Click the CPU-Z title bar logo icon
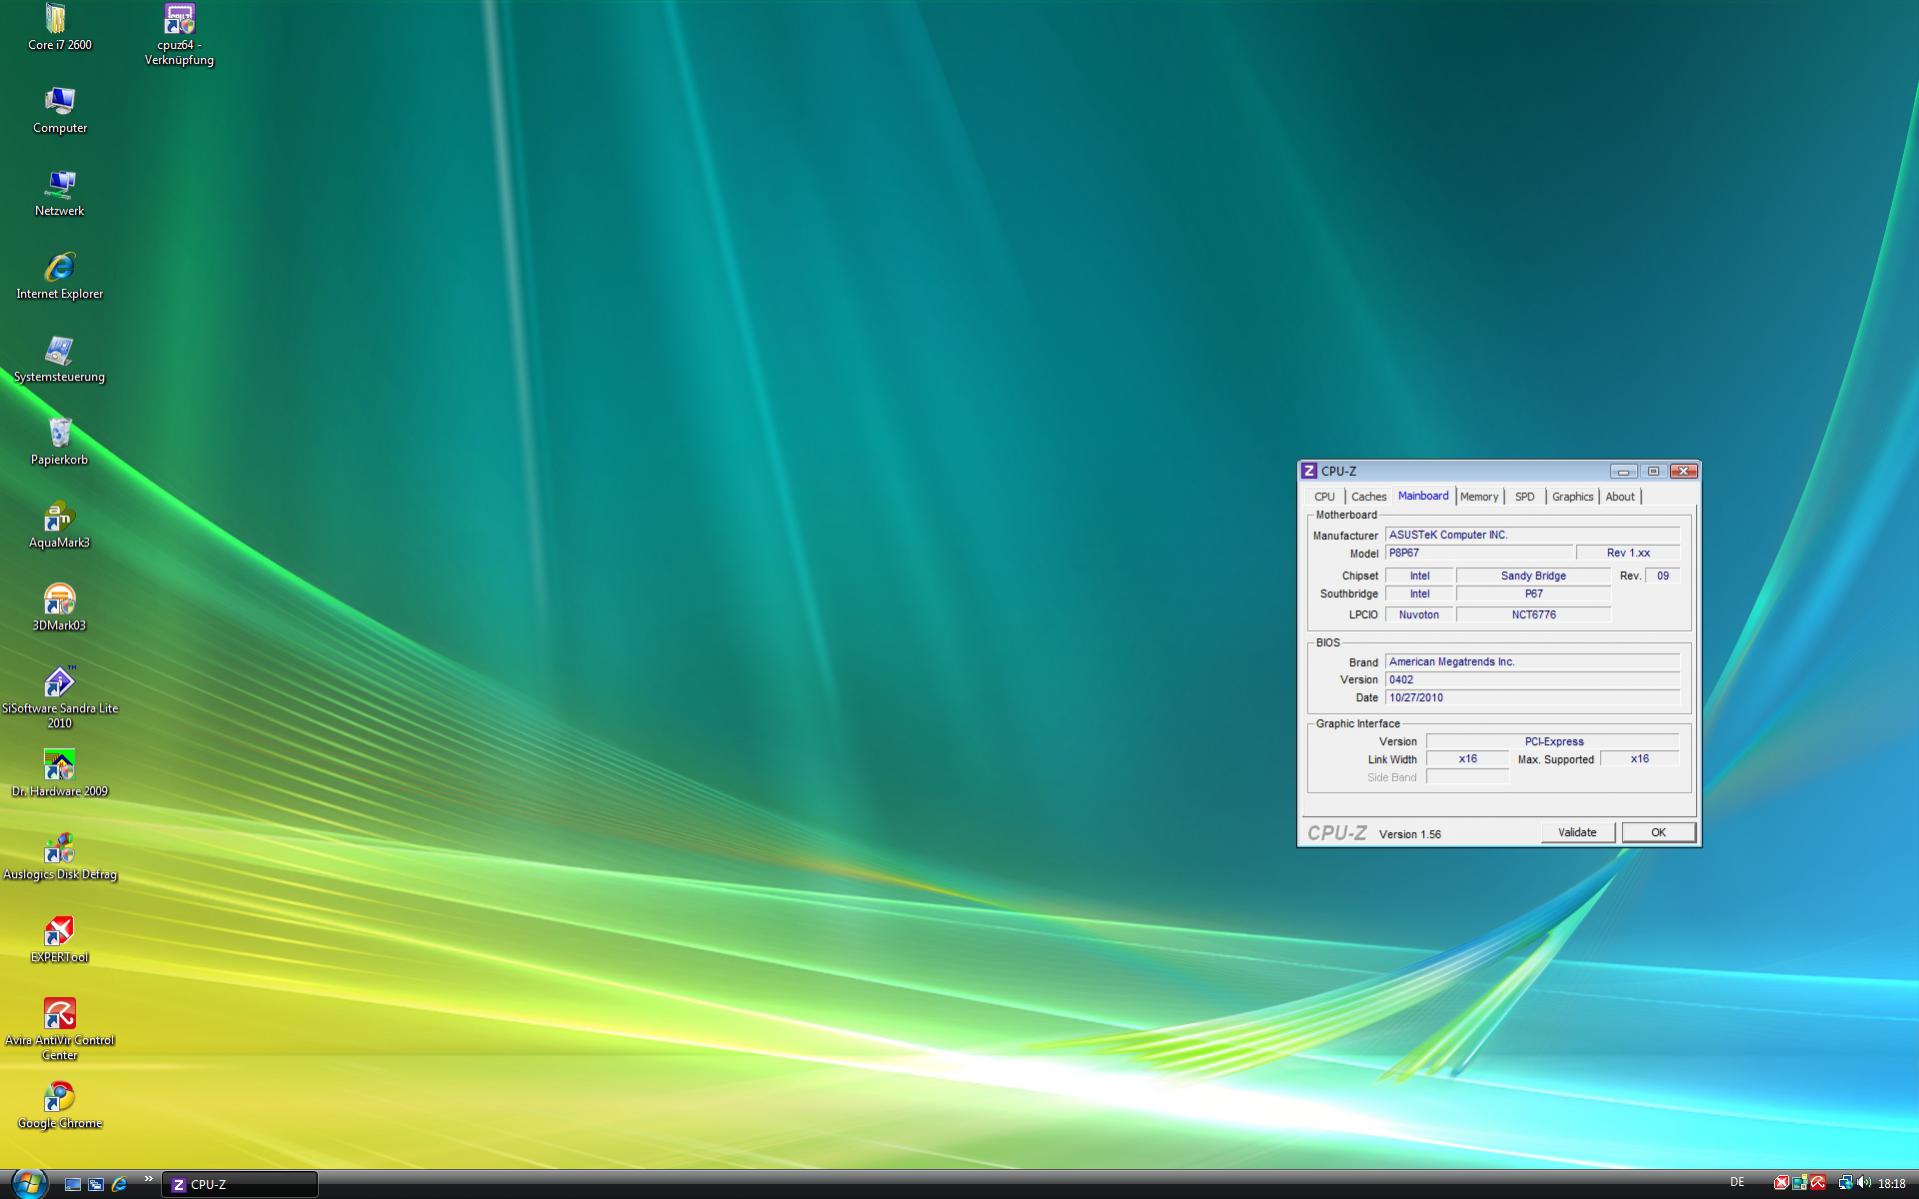This screenshot has height=1199, width=1919. [x=1309, y=471]
